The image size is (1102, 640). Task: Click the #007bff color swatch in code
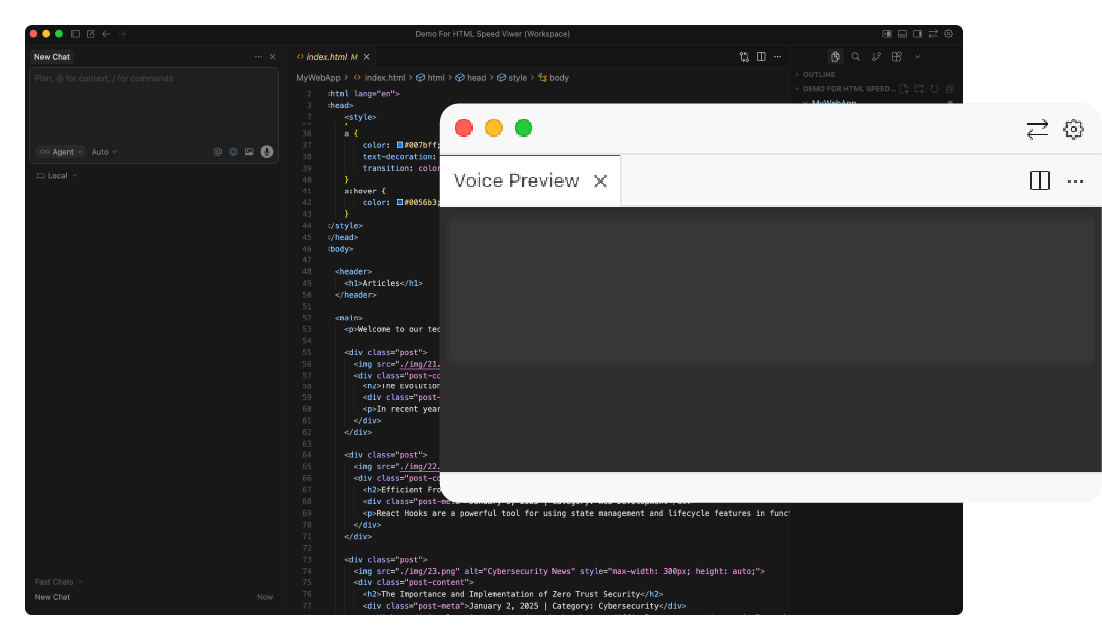[x=400, y=145]
